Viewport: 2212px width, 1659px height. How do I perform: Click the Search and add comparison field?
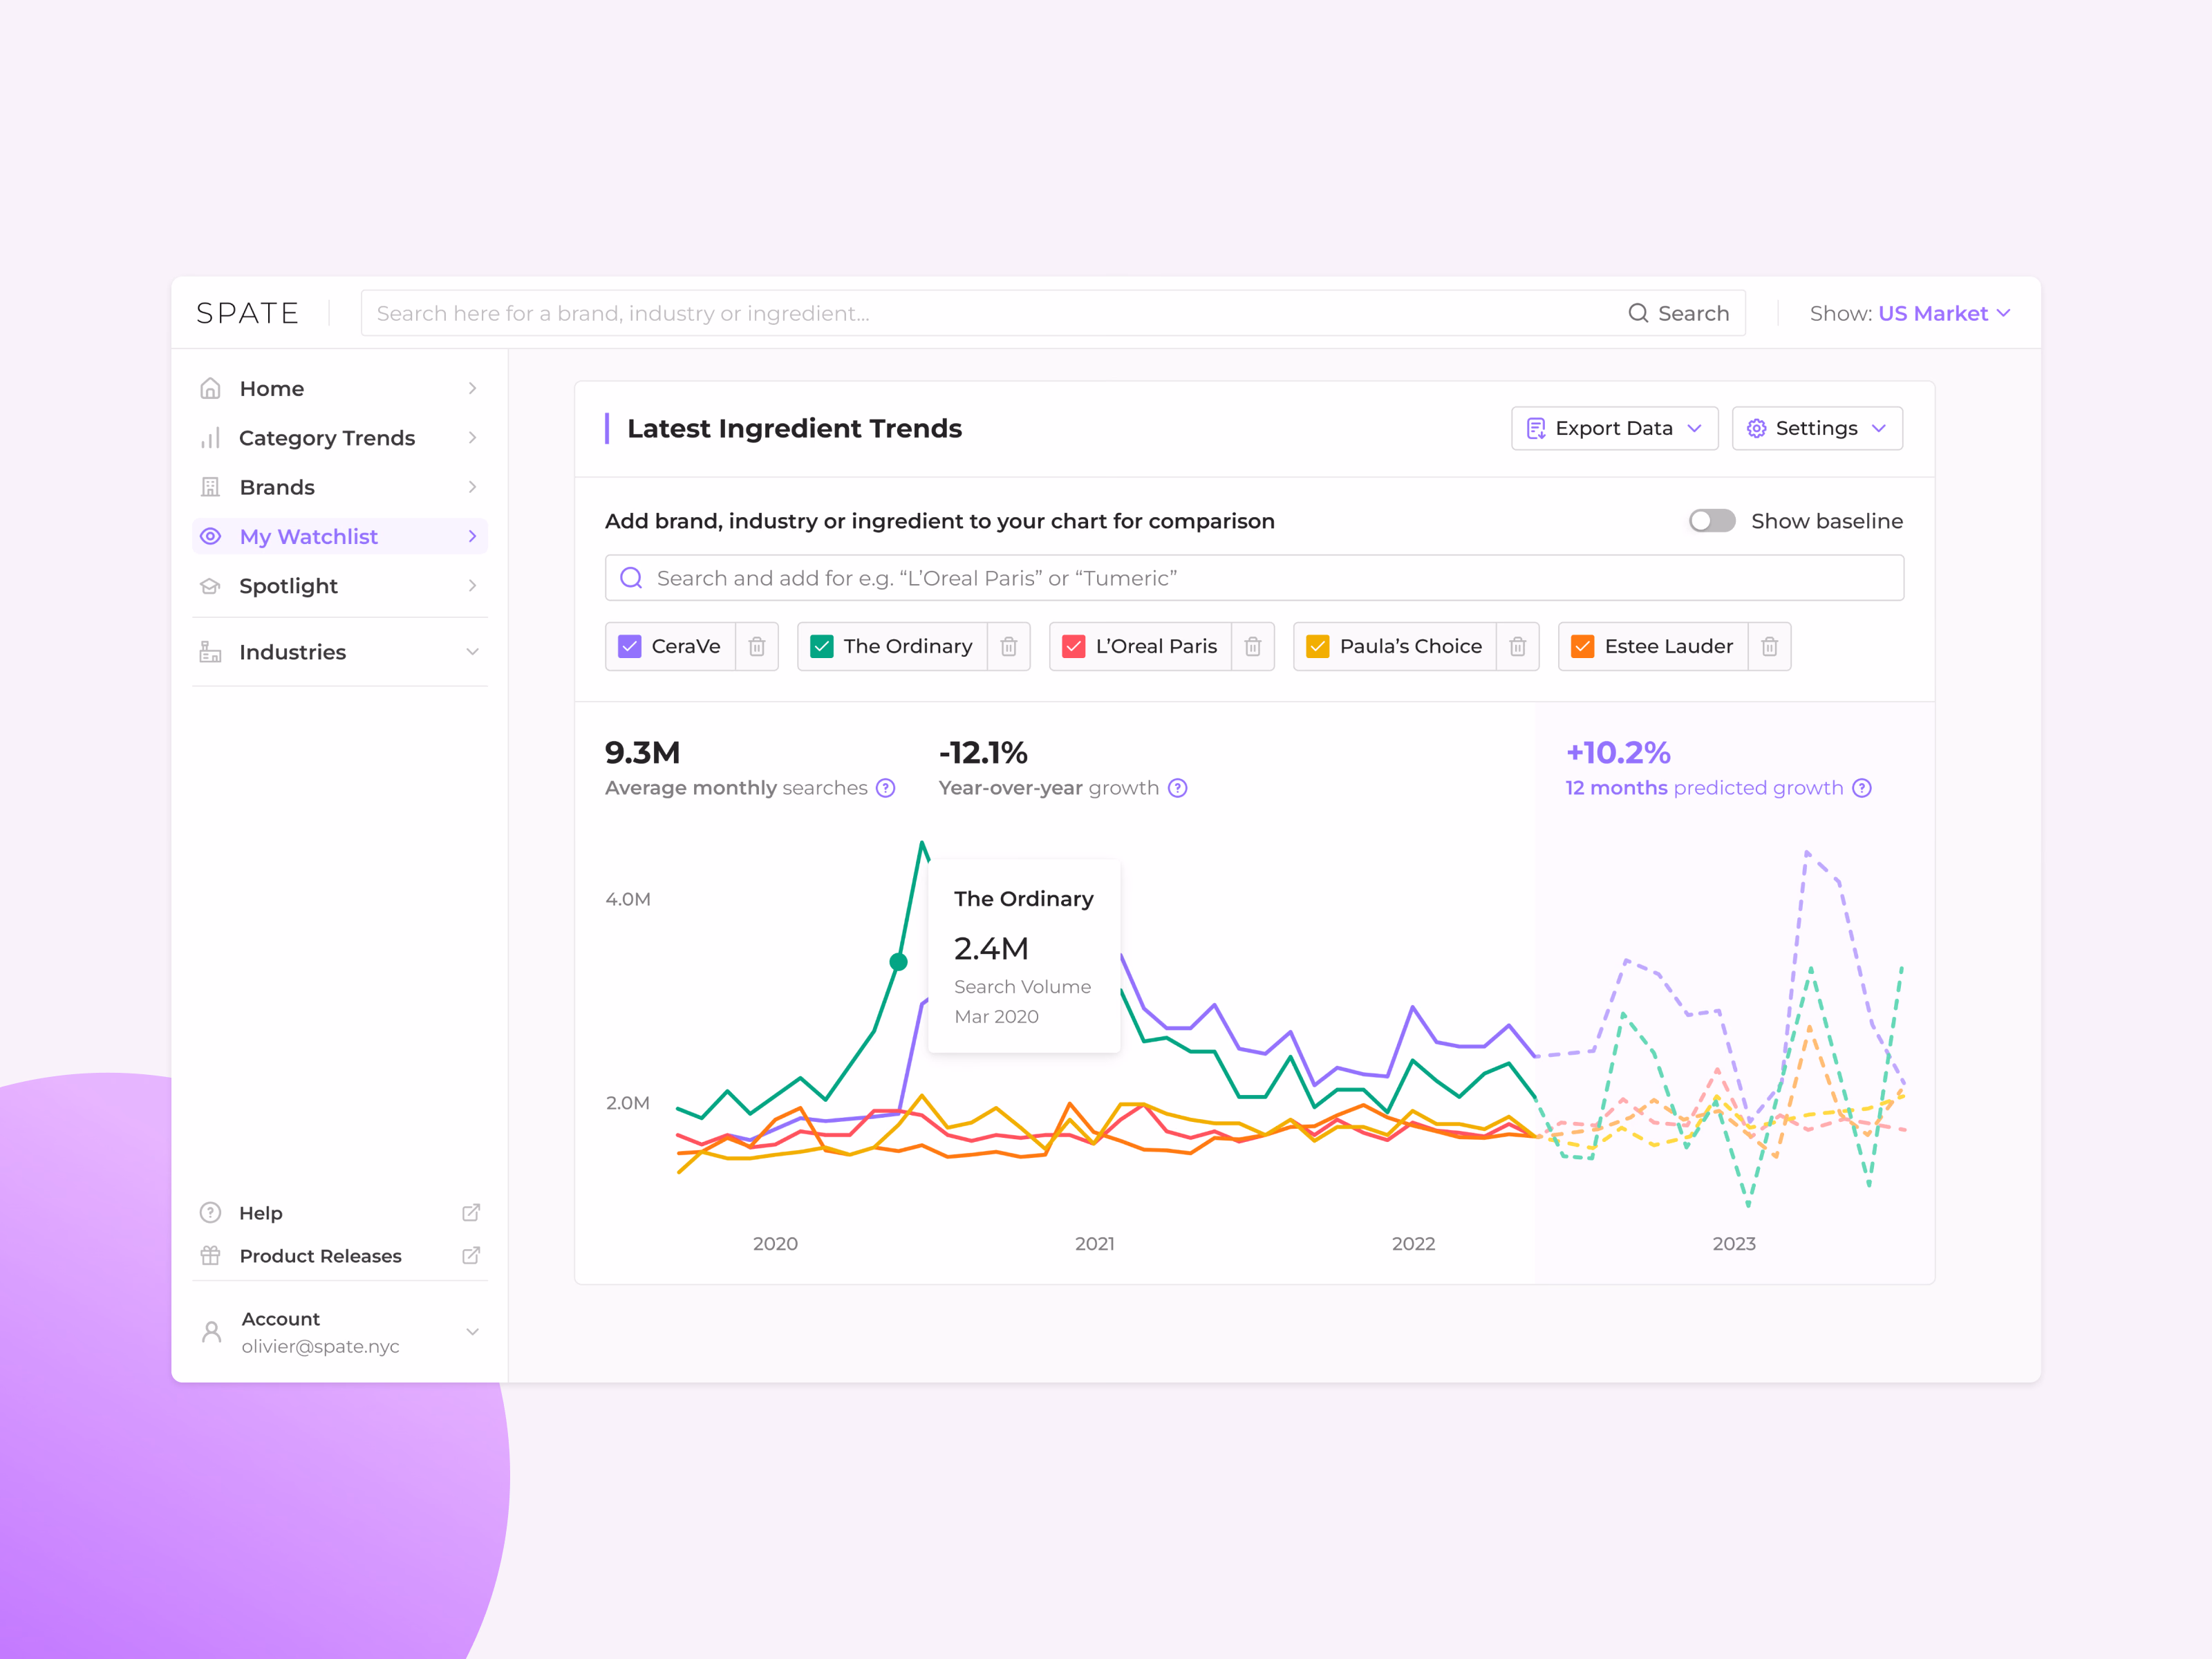1254,578
